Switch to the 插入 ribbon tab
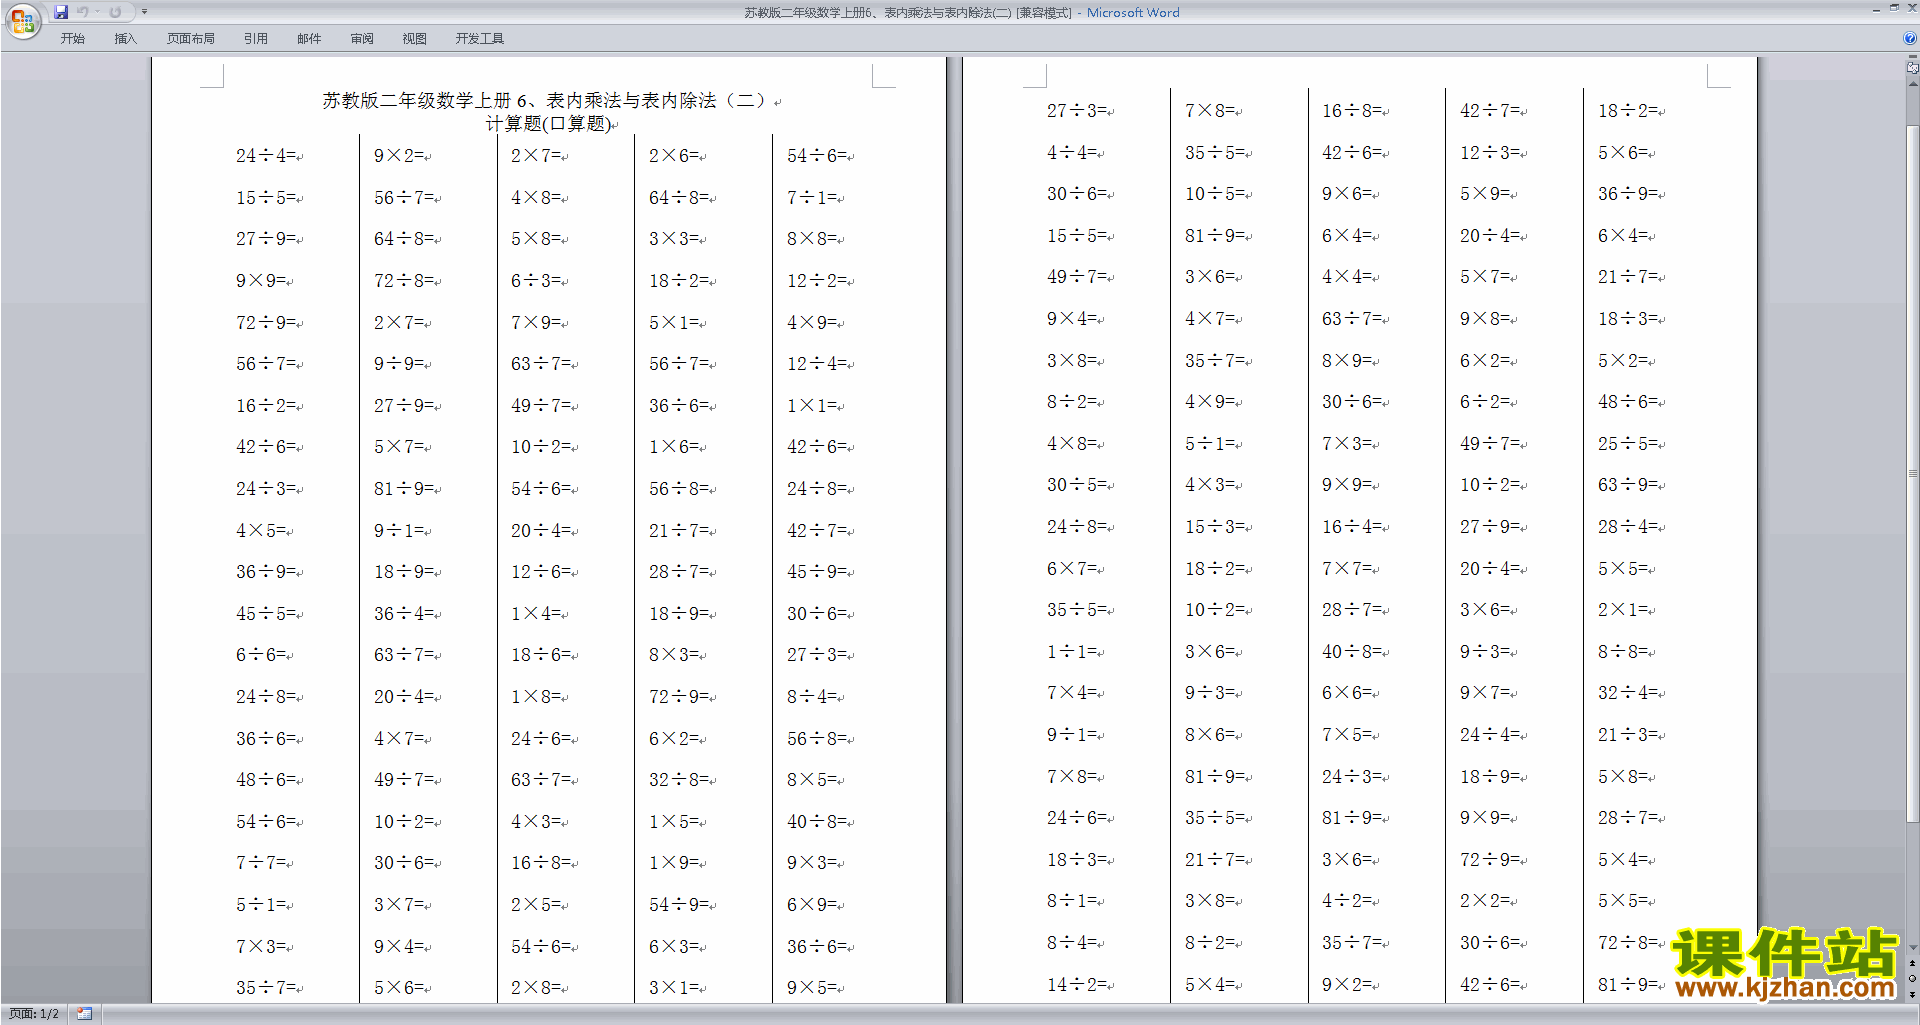The height and width of the screenshot is (1025, 1920). [125, 39]
